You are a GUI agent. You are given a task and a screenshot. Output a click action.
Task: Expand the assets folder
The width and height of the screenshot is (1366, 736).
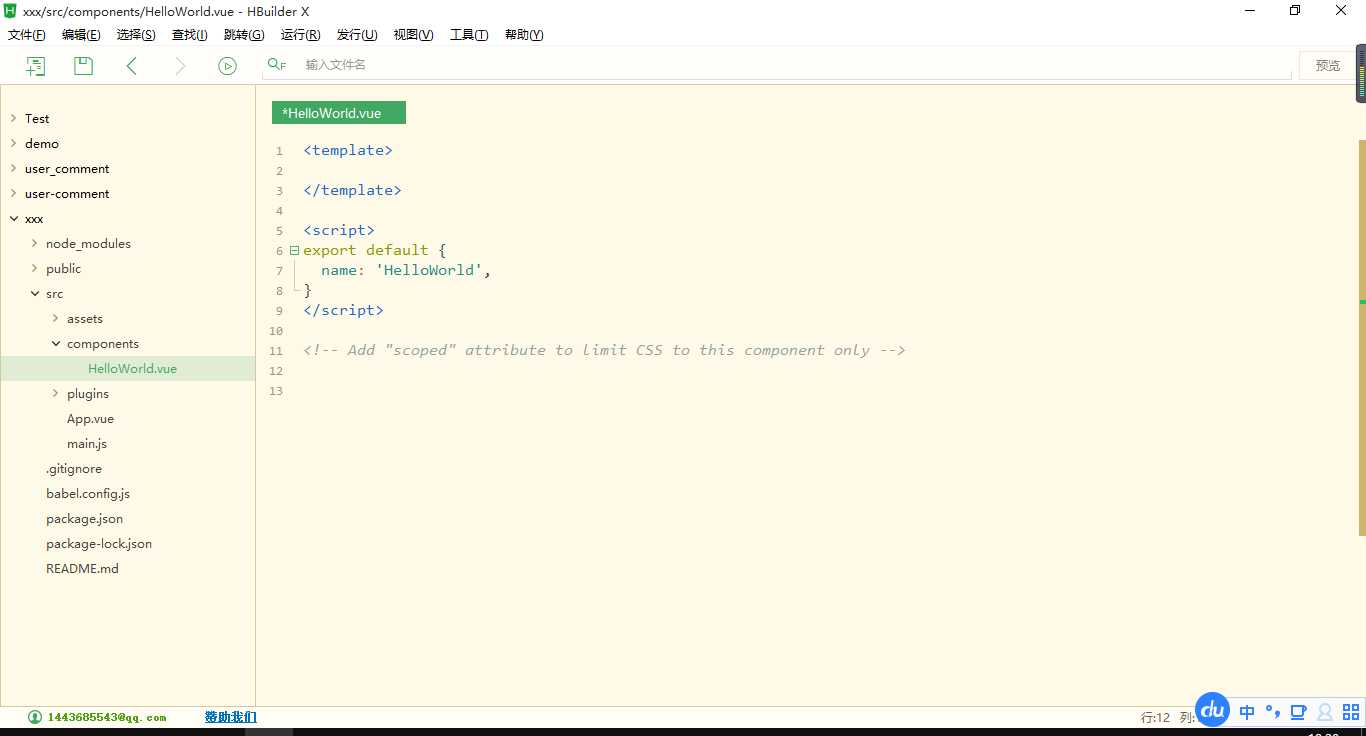[55, 318]
